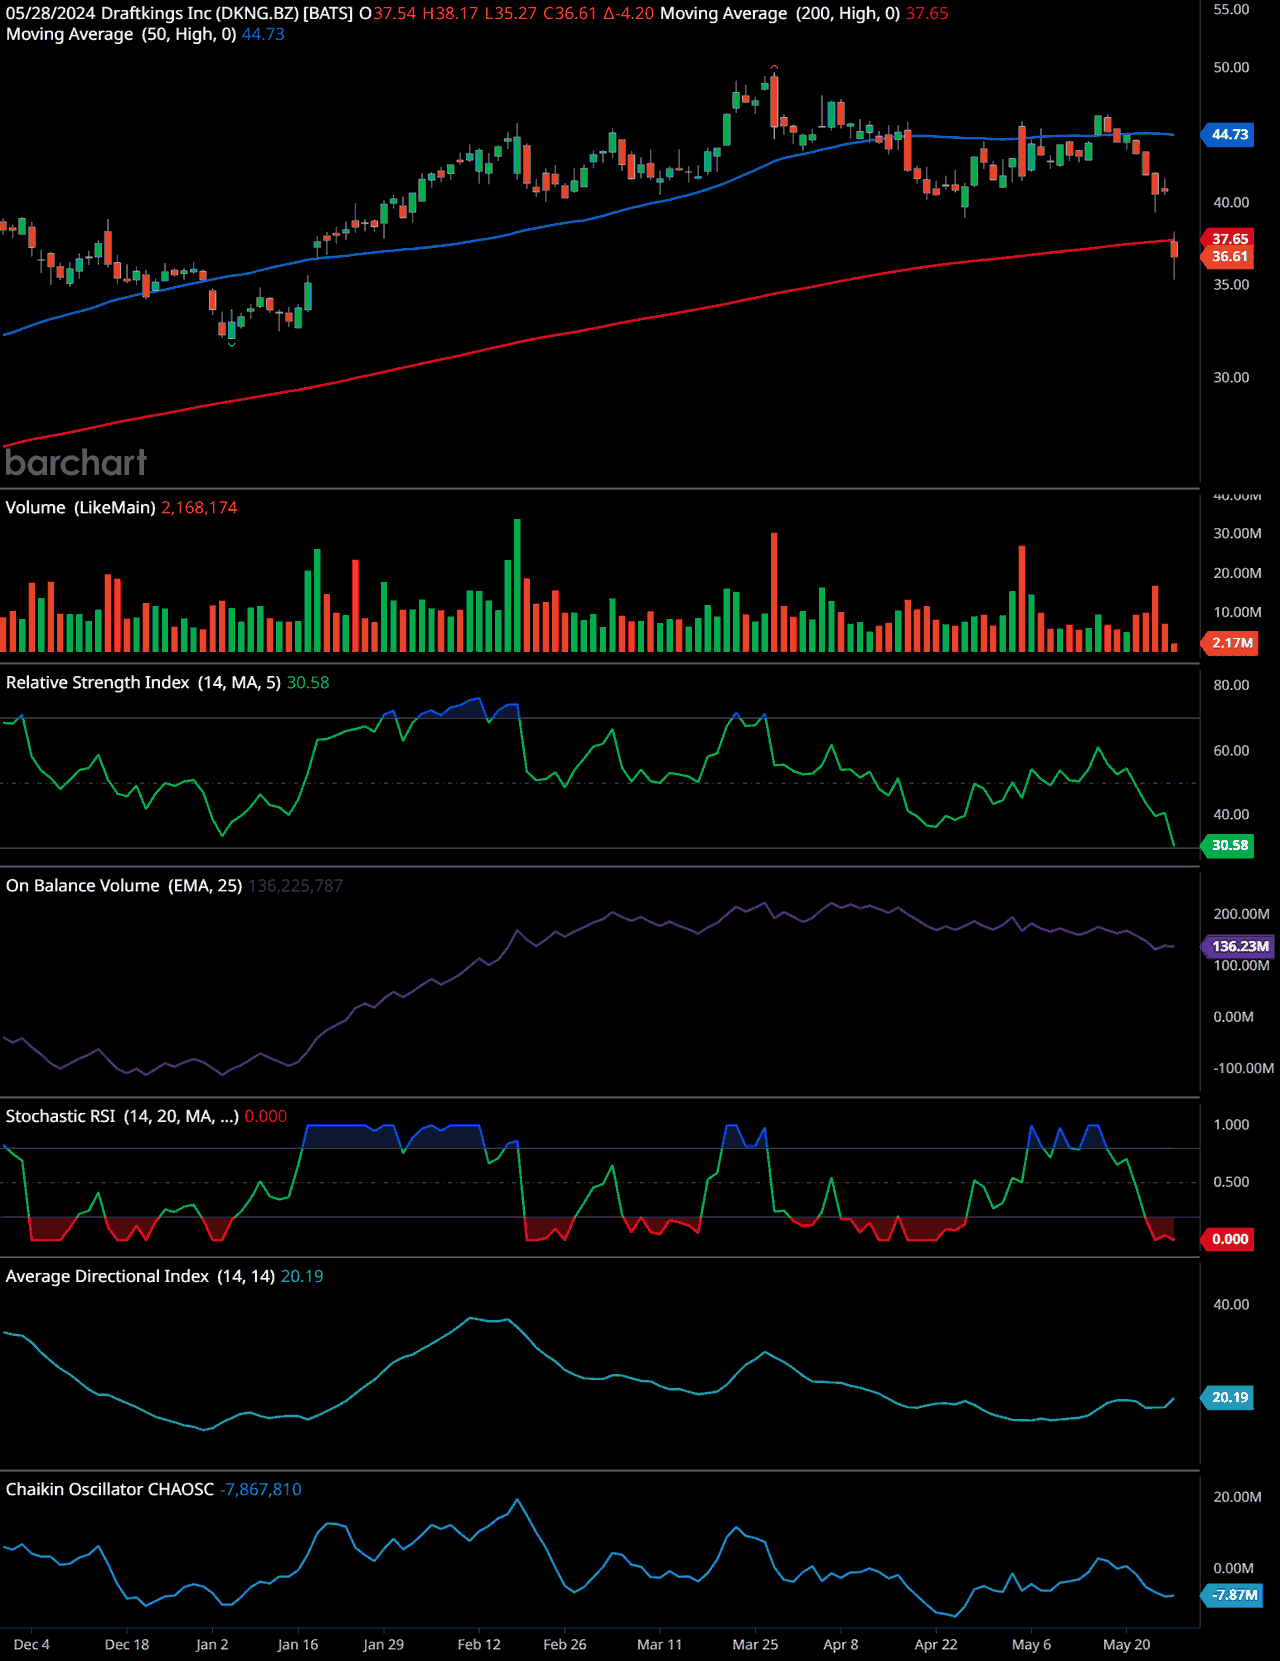
Task: Click the Chaikin Oscillator CHAOSC label
Action: tap(110, 1490)
